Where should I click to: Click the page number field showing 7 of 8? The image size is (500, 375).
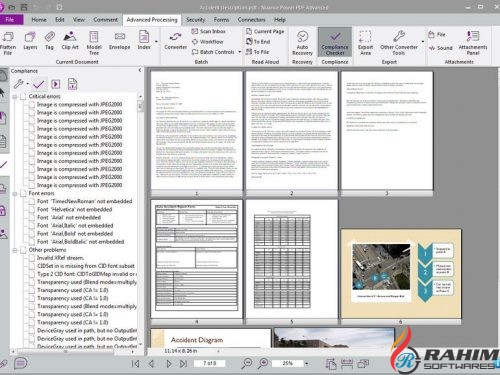click(x=210, y=363)
